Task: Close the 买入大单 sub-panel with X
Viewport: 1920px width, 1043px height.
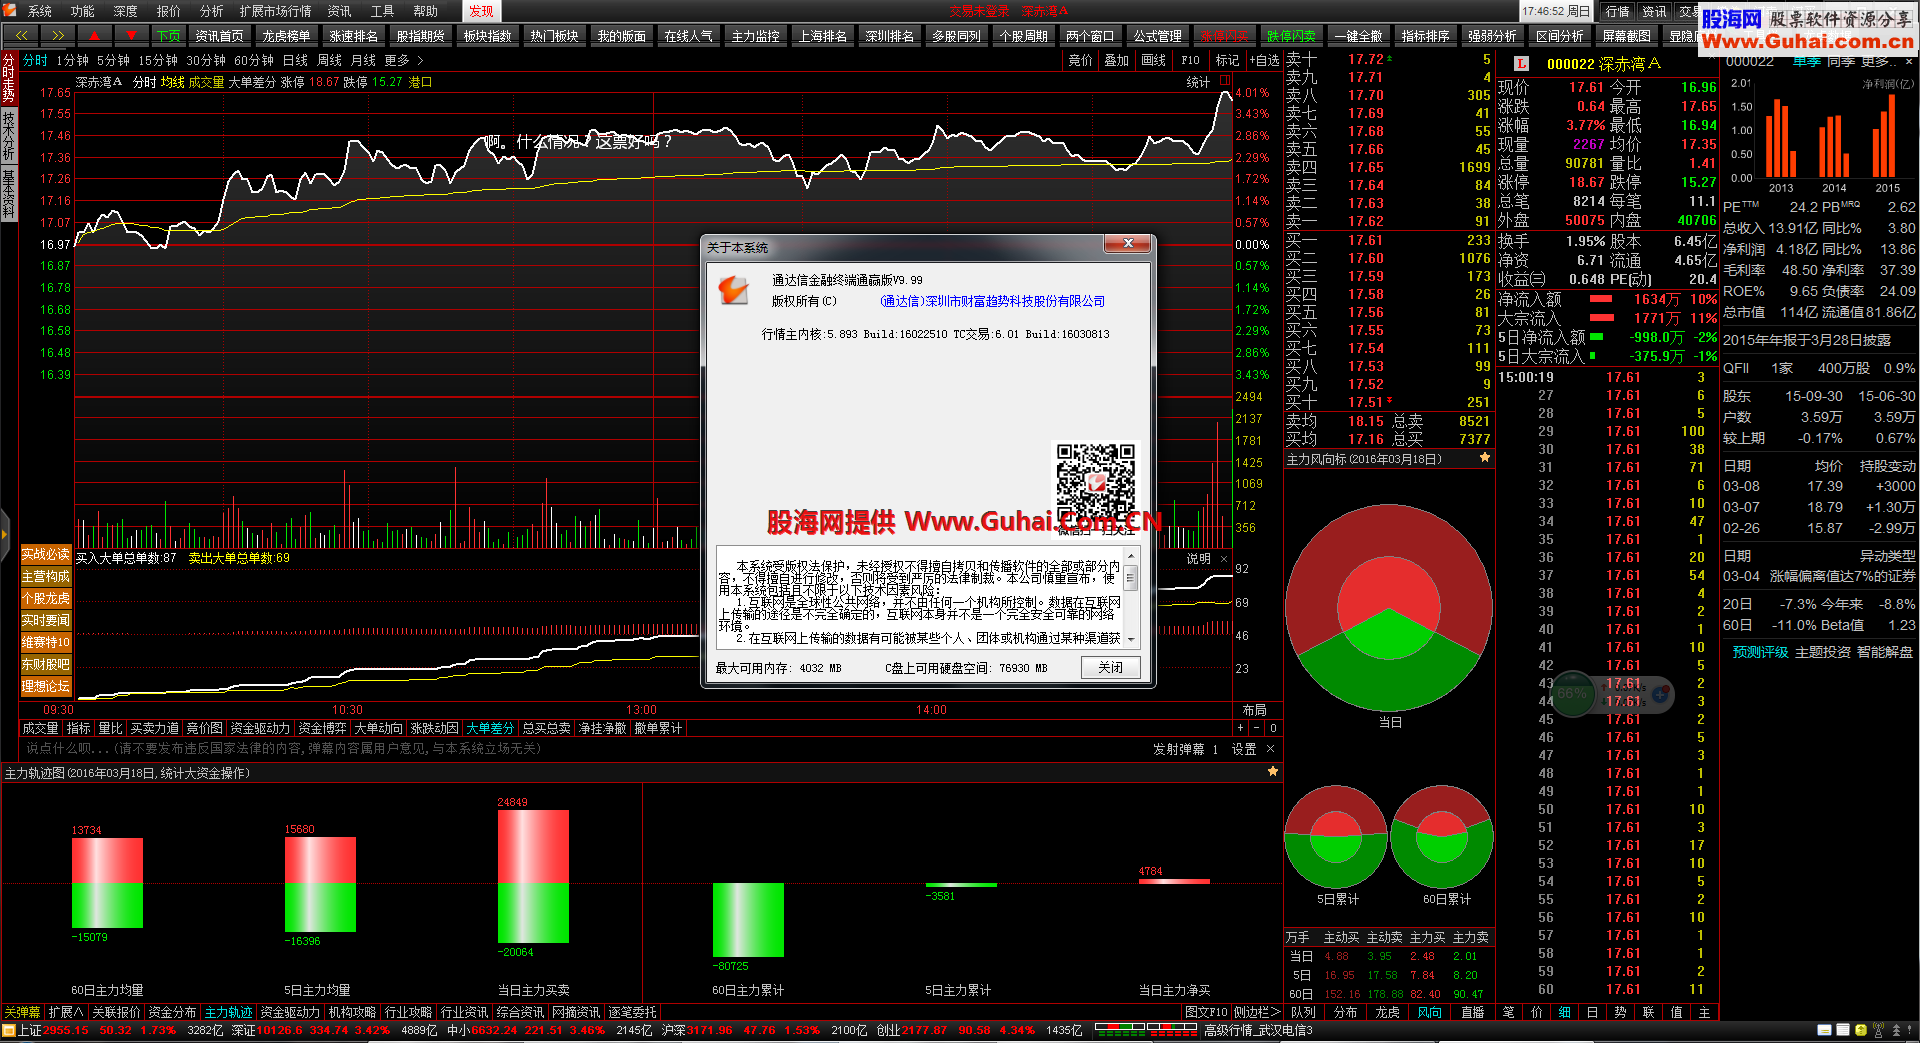Action: pos(1224,559)
